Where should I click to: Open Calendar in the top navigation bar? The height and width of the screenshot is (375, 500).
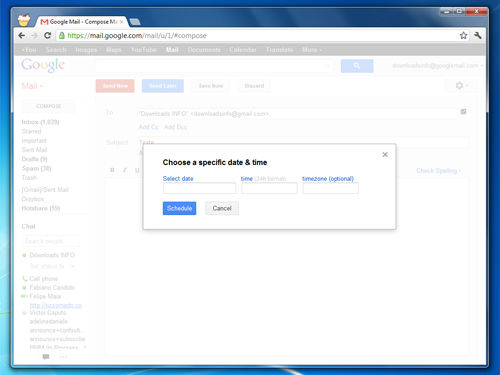pyautogui.click(x=243, y=50)
